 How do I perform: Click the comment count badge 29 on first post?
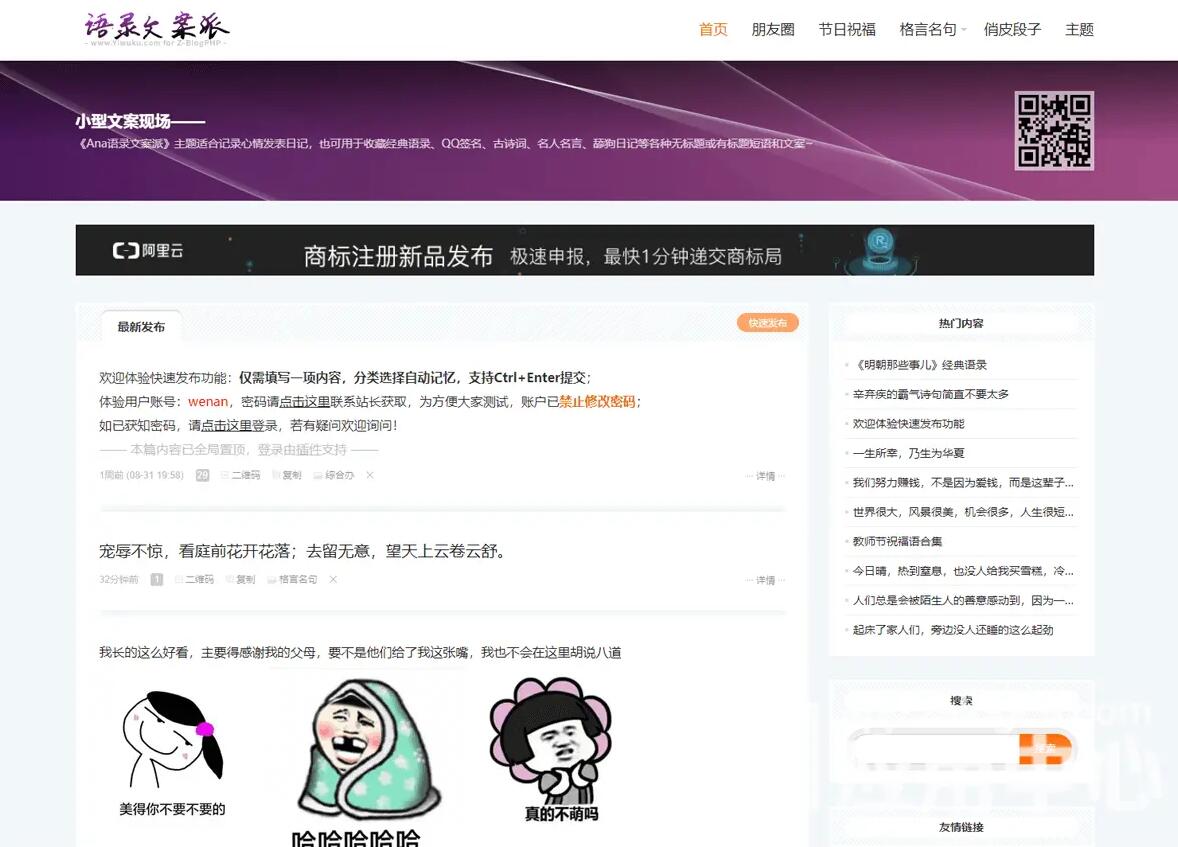(x=201, y=476)
